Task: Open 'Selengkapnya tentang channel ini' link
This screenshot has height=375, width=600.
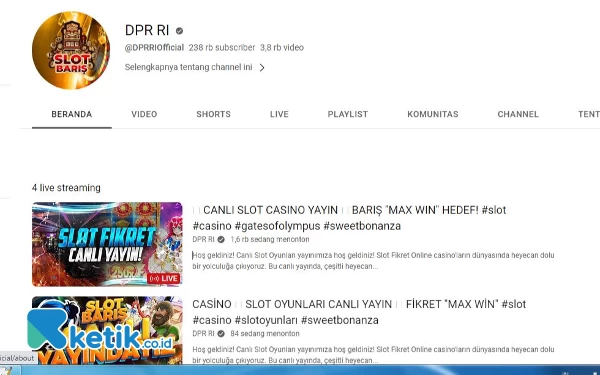Action: pos(188,67)
